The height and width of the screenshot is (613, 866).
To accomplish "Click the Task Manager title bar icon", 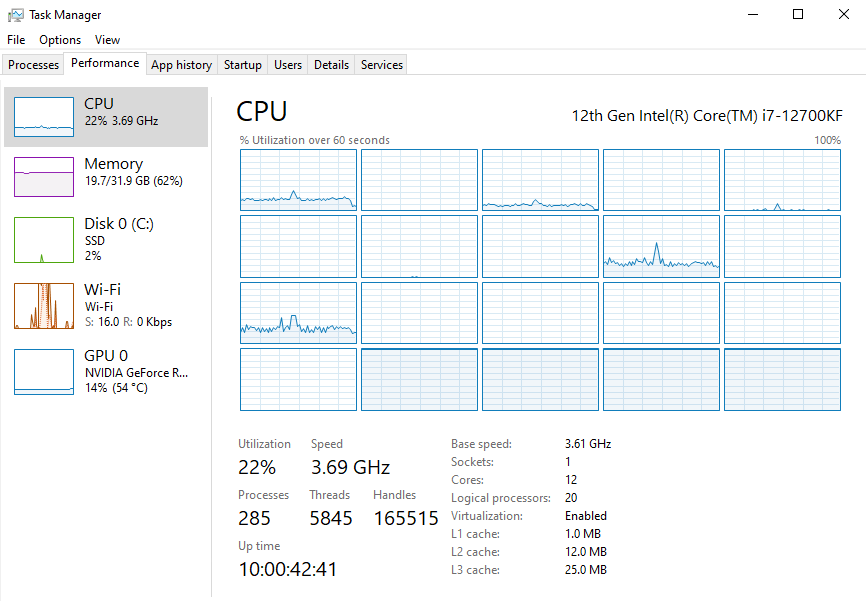I will coord(16,15).
